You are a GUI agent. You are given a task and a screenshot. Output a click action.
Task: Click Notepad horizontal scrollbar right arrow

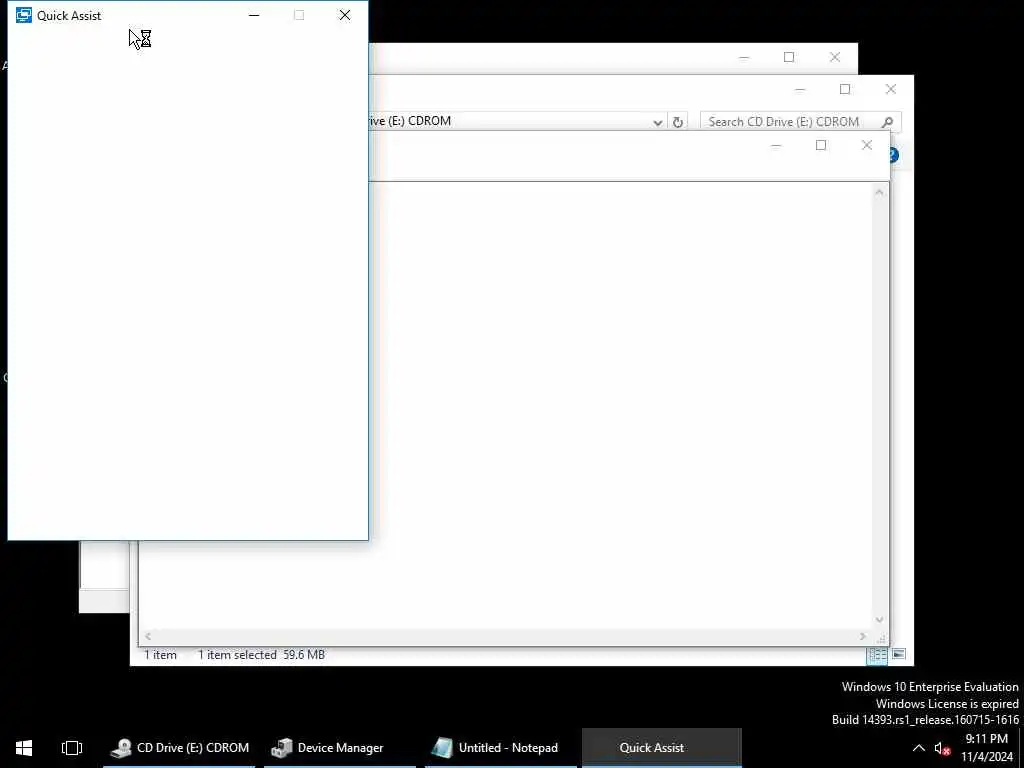863,636
